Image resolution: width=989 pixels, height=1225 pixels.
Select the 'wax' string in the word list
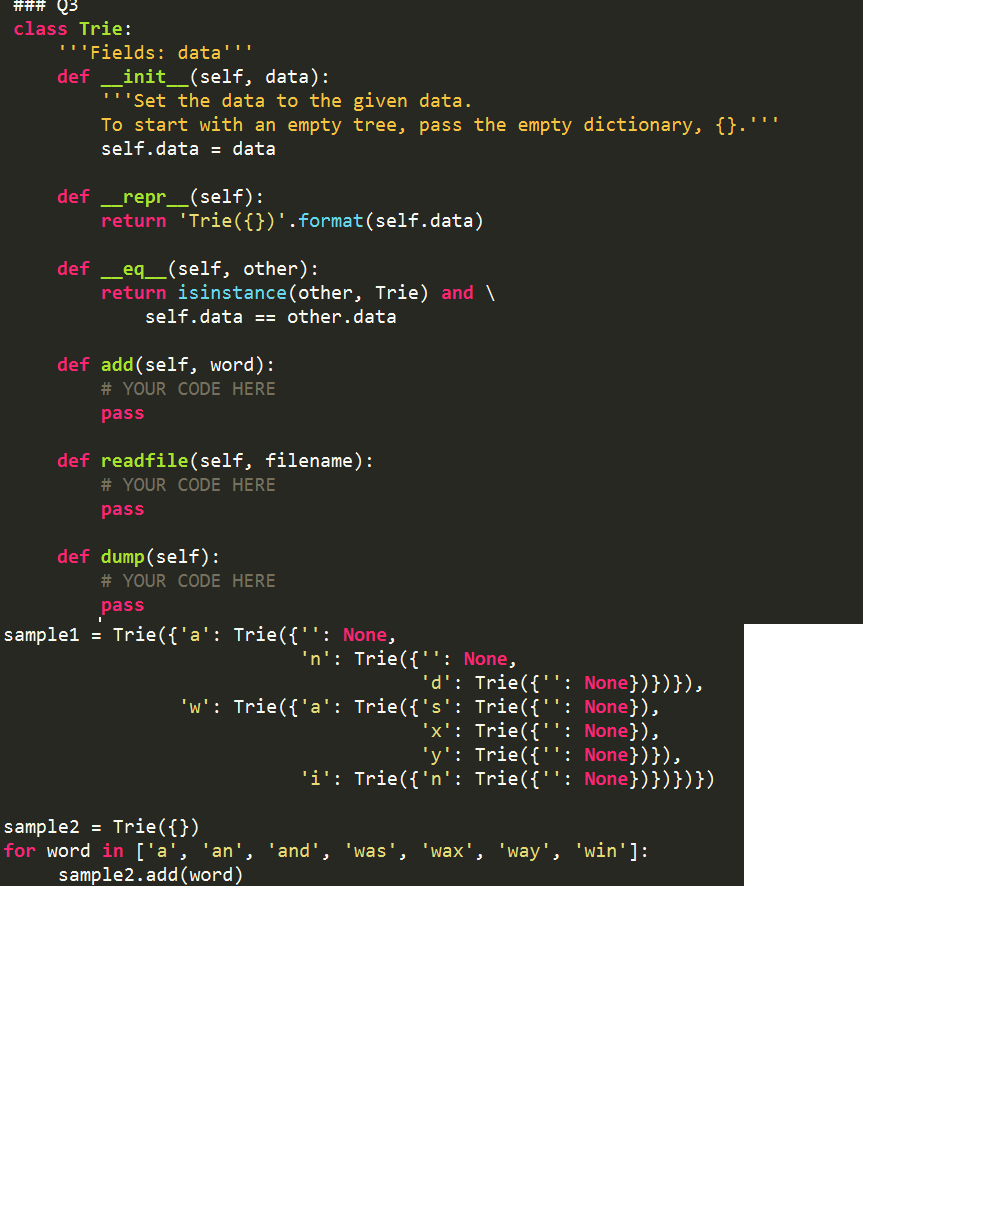pyautogui.click(x=447, y=850)
